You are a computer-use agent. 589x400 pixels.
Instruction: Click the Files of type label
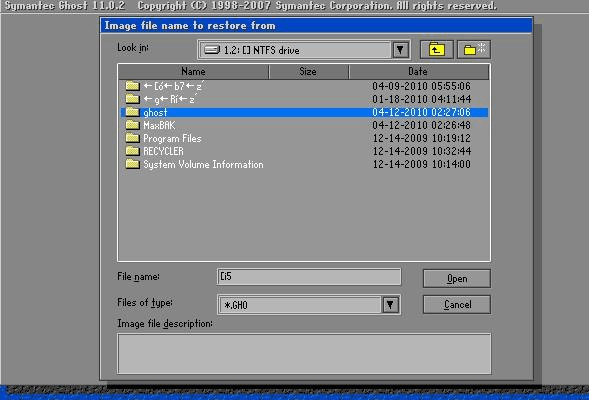tap(145, 302)
